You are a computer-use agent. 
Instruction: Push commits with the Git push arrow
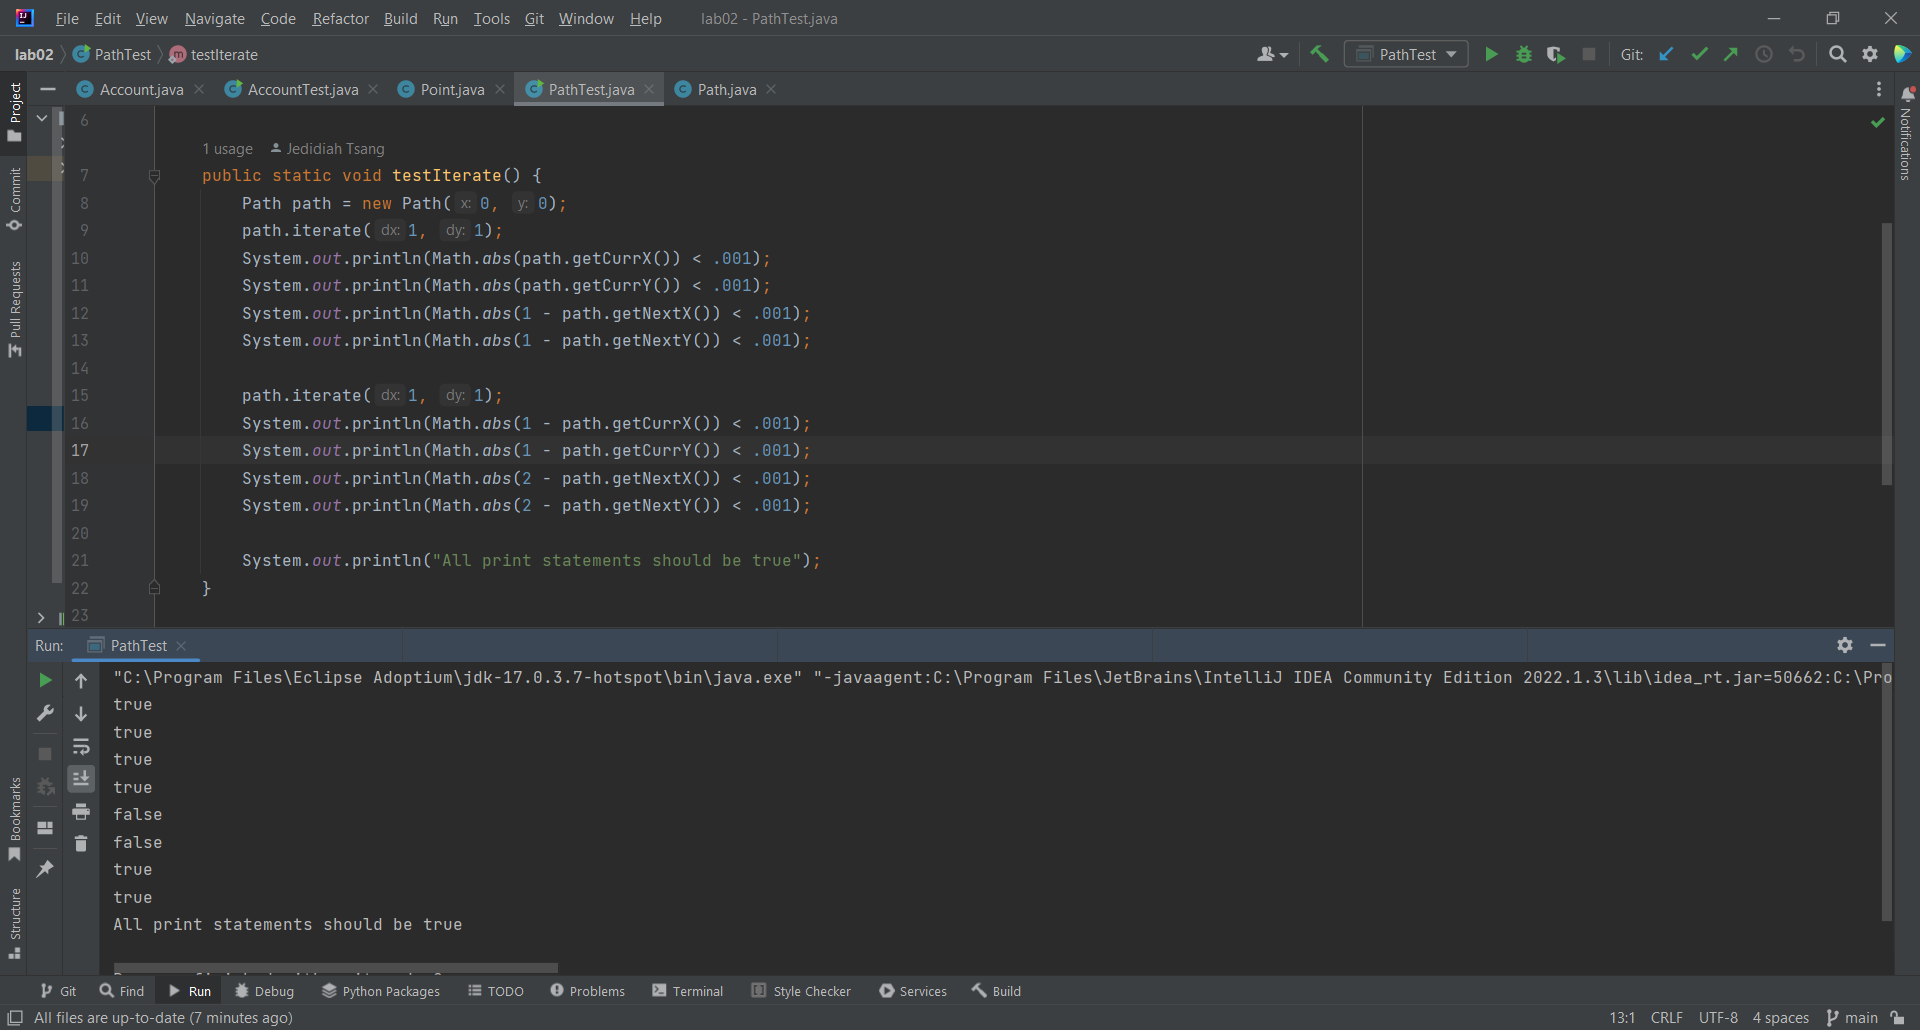1731,55
